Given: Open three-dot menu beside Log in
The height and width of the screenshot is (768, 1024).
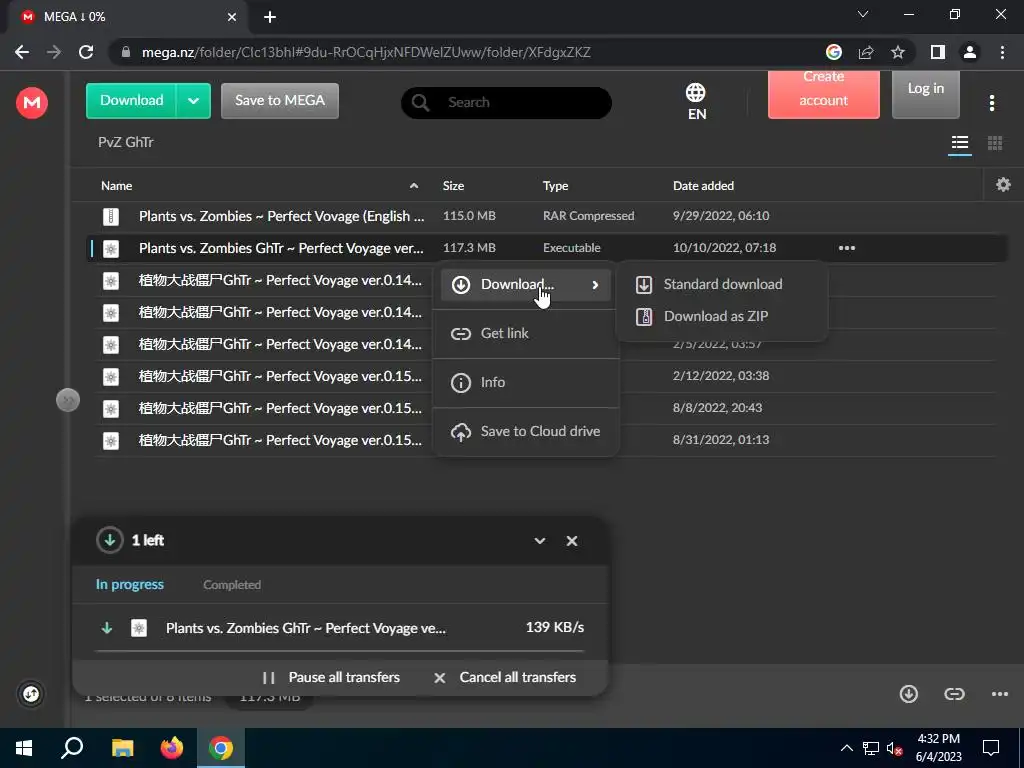Looking at the screenshot, I should [991, 103].
